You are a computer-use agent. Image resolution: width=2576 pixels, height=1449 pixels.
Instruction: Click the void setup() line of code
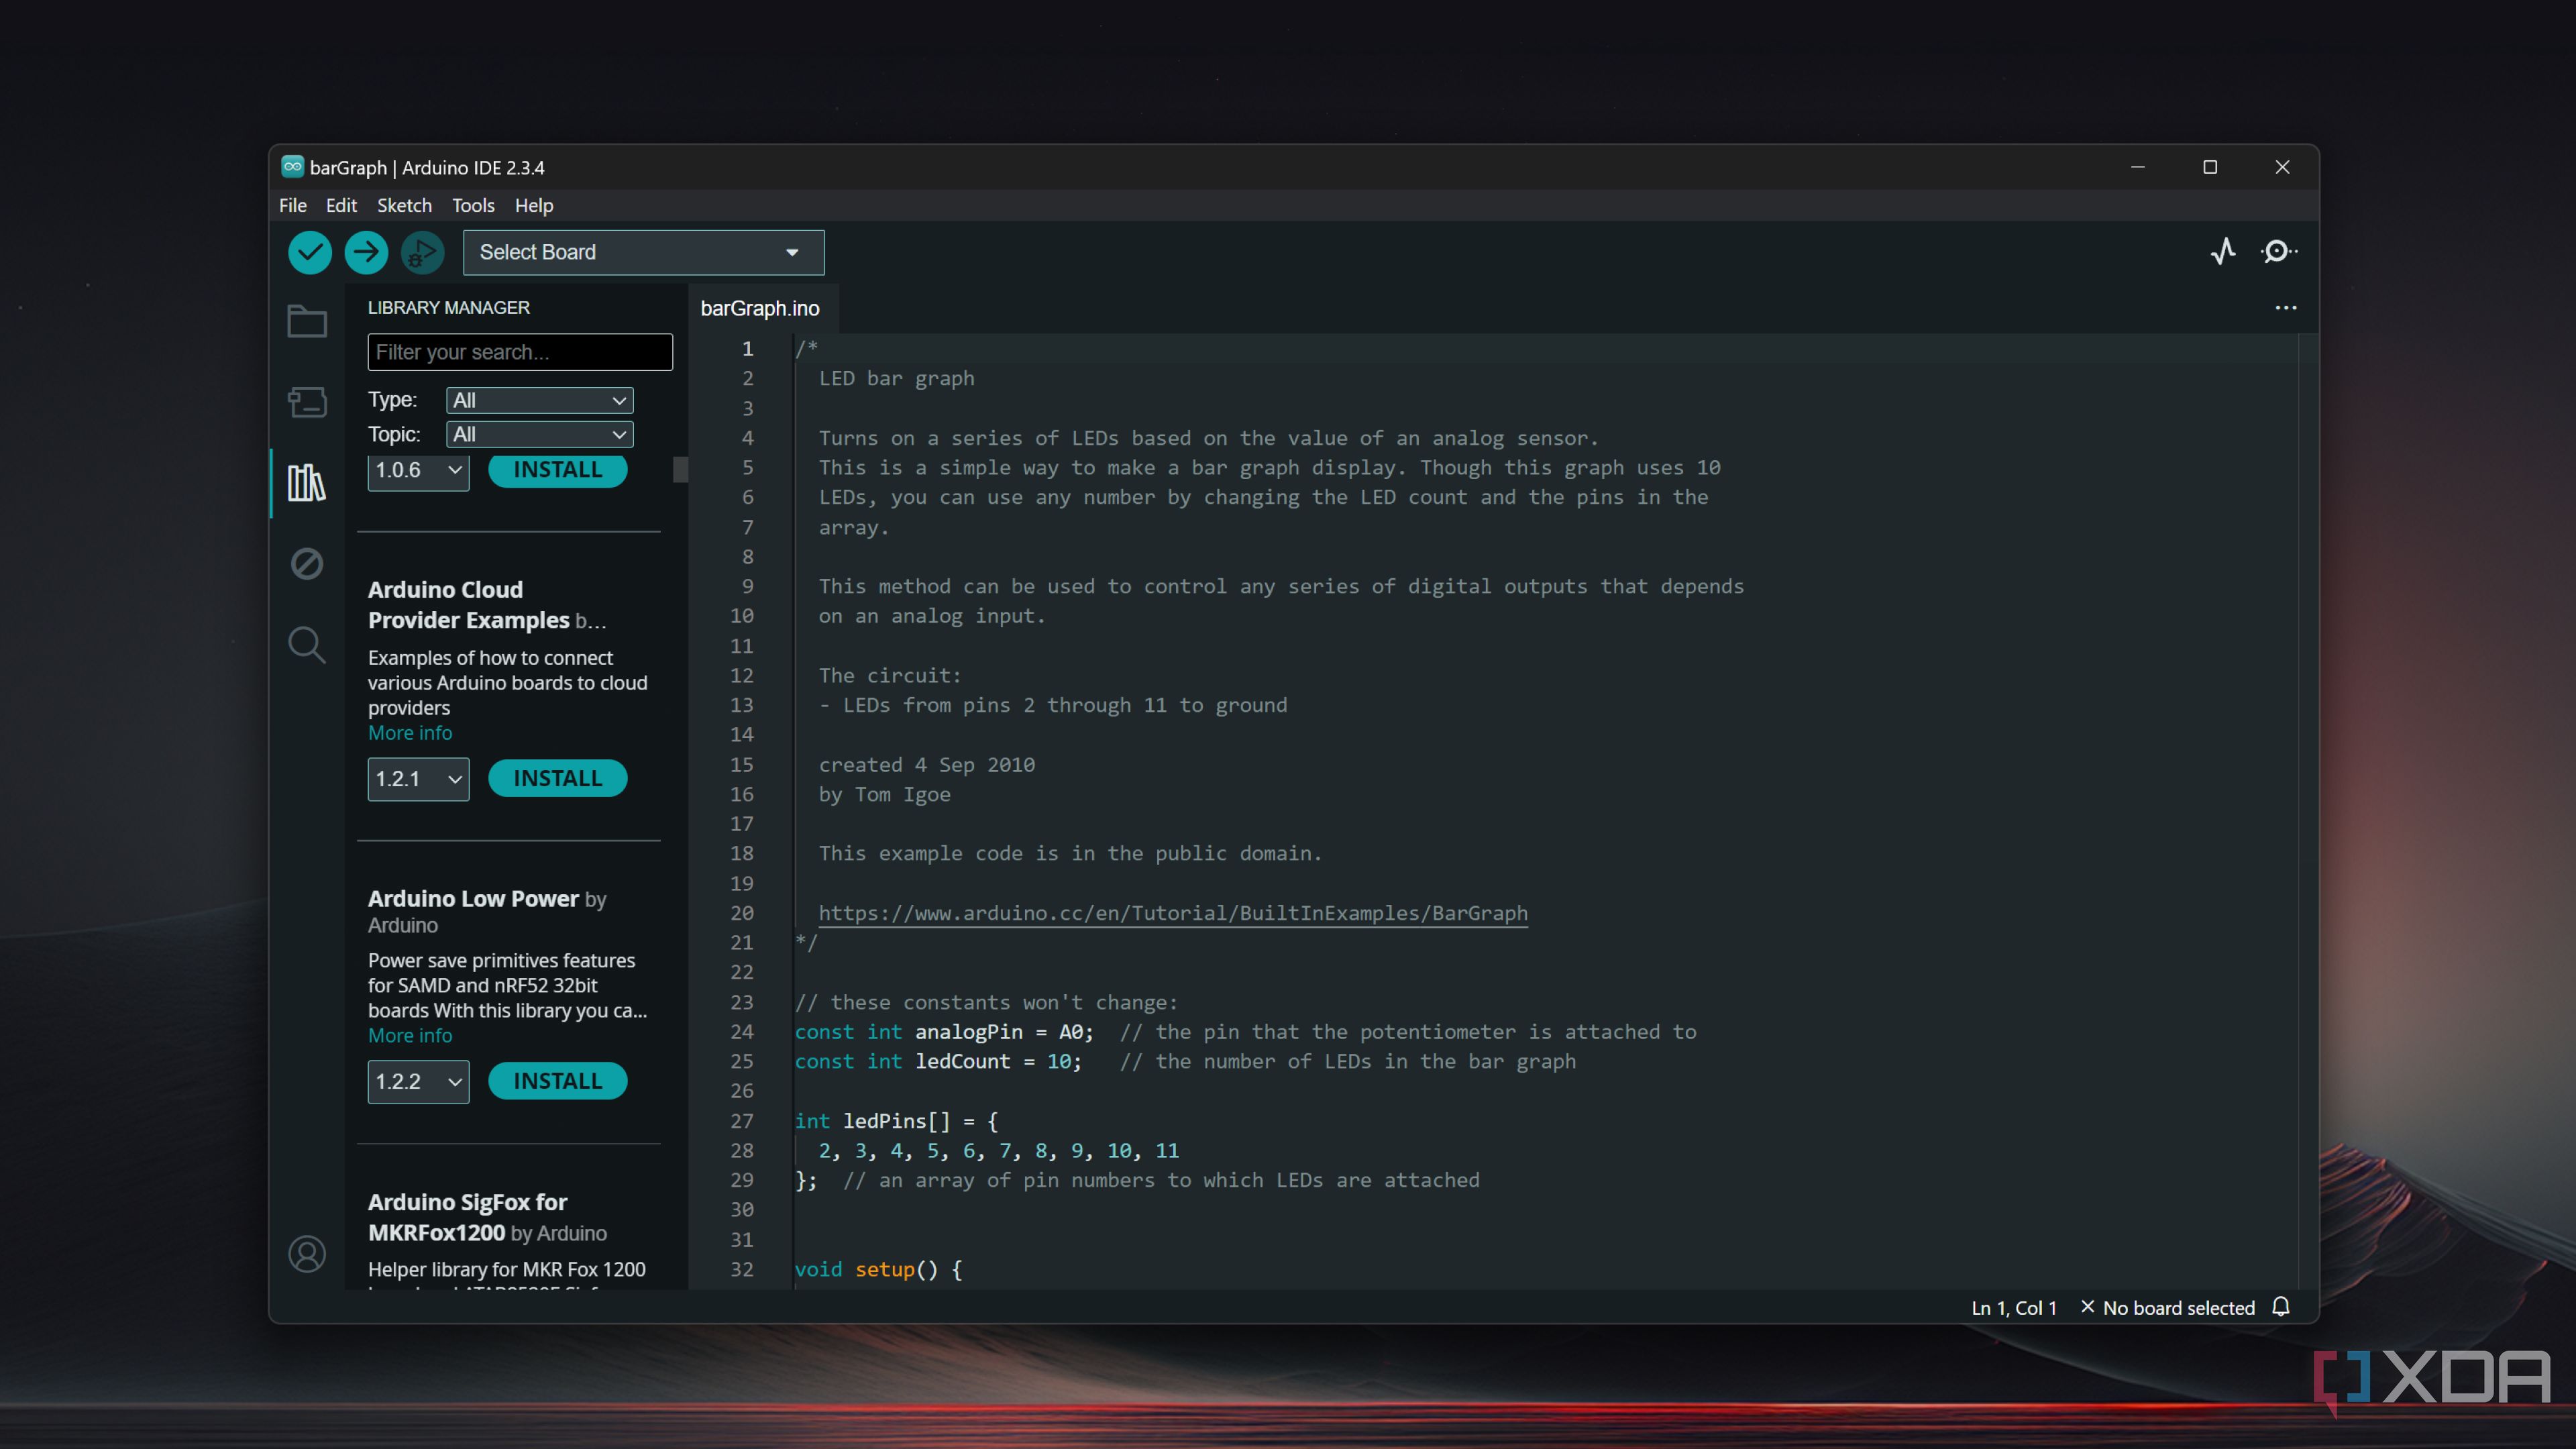[878, 1269]
